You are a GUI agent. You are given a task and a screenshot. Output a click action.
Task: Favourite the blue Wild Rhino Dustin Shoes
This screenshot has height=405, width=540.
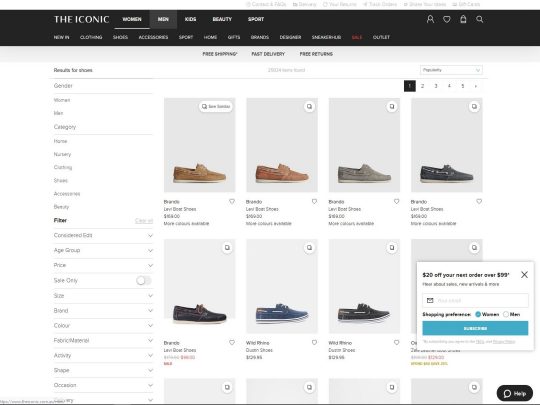(x=314, y=343)
